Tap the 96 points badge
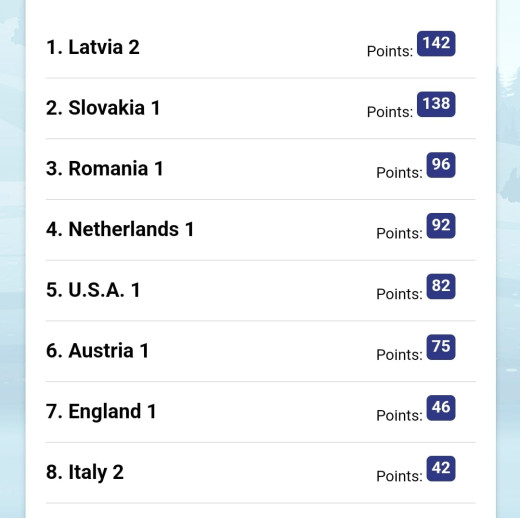Screen dimensions: 520x518 pyautogui.click(x=441, y=165)
